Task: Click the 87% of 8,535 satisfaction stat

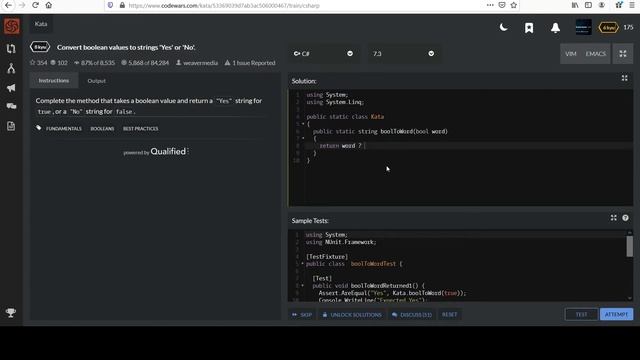Action: 94,63
